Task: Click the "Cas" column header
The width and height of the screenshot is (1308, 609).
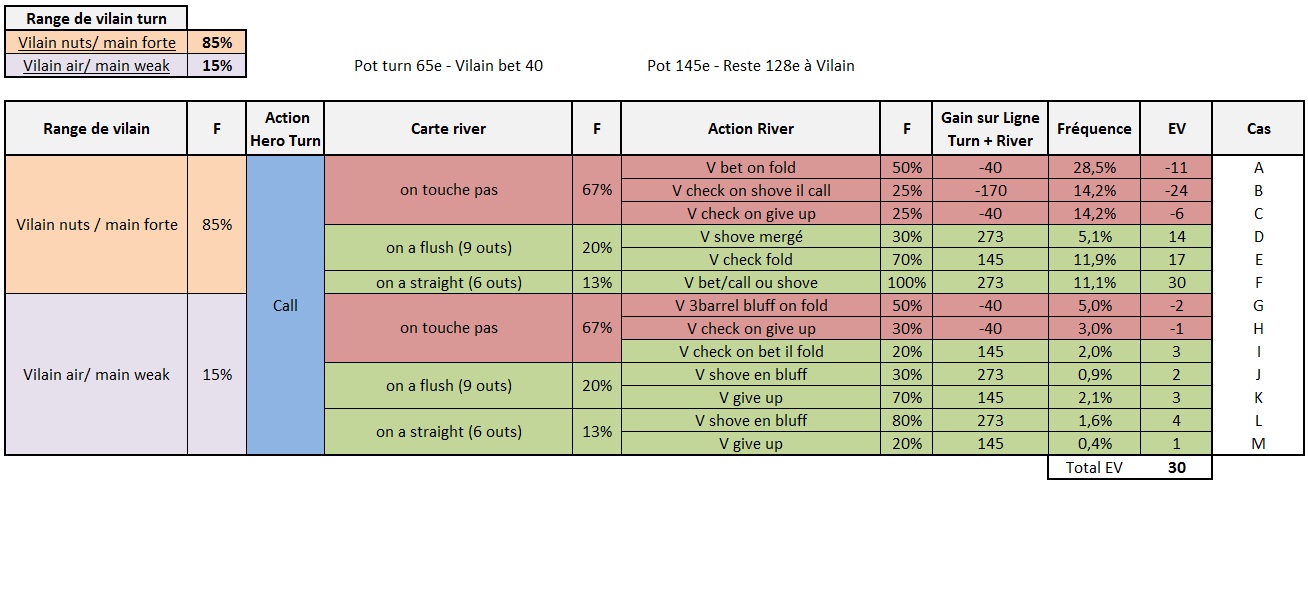Action: (x=1258, y=129)
